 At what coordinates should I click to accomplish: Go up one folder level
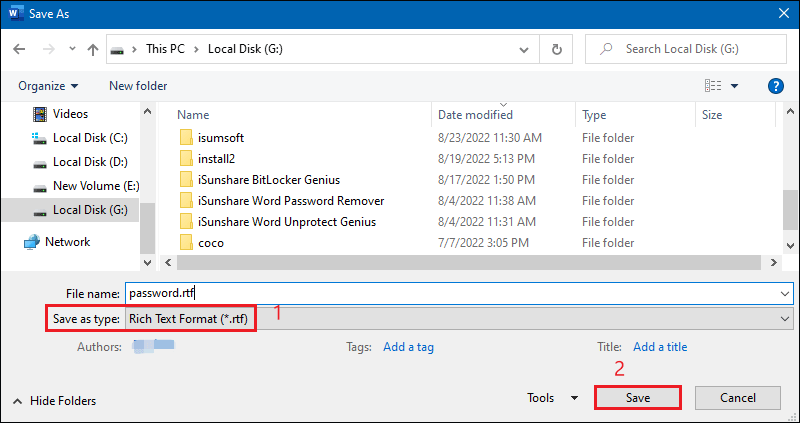coord(92,49)
